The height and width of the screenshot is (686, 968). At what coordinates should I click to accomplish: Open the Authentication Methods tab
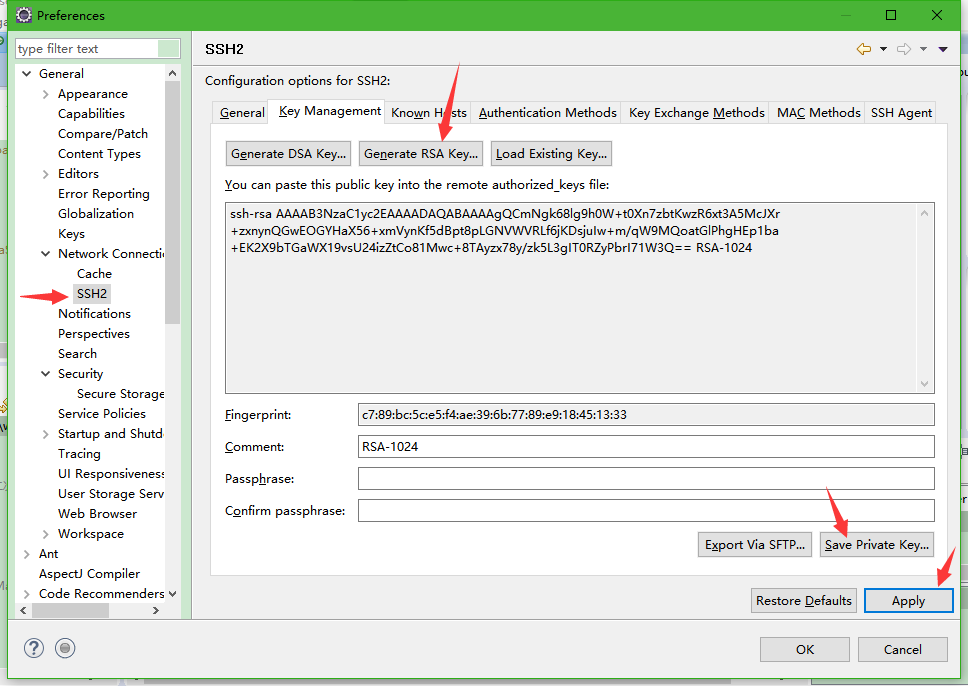point(547,112)
